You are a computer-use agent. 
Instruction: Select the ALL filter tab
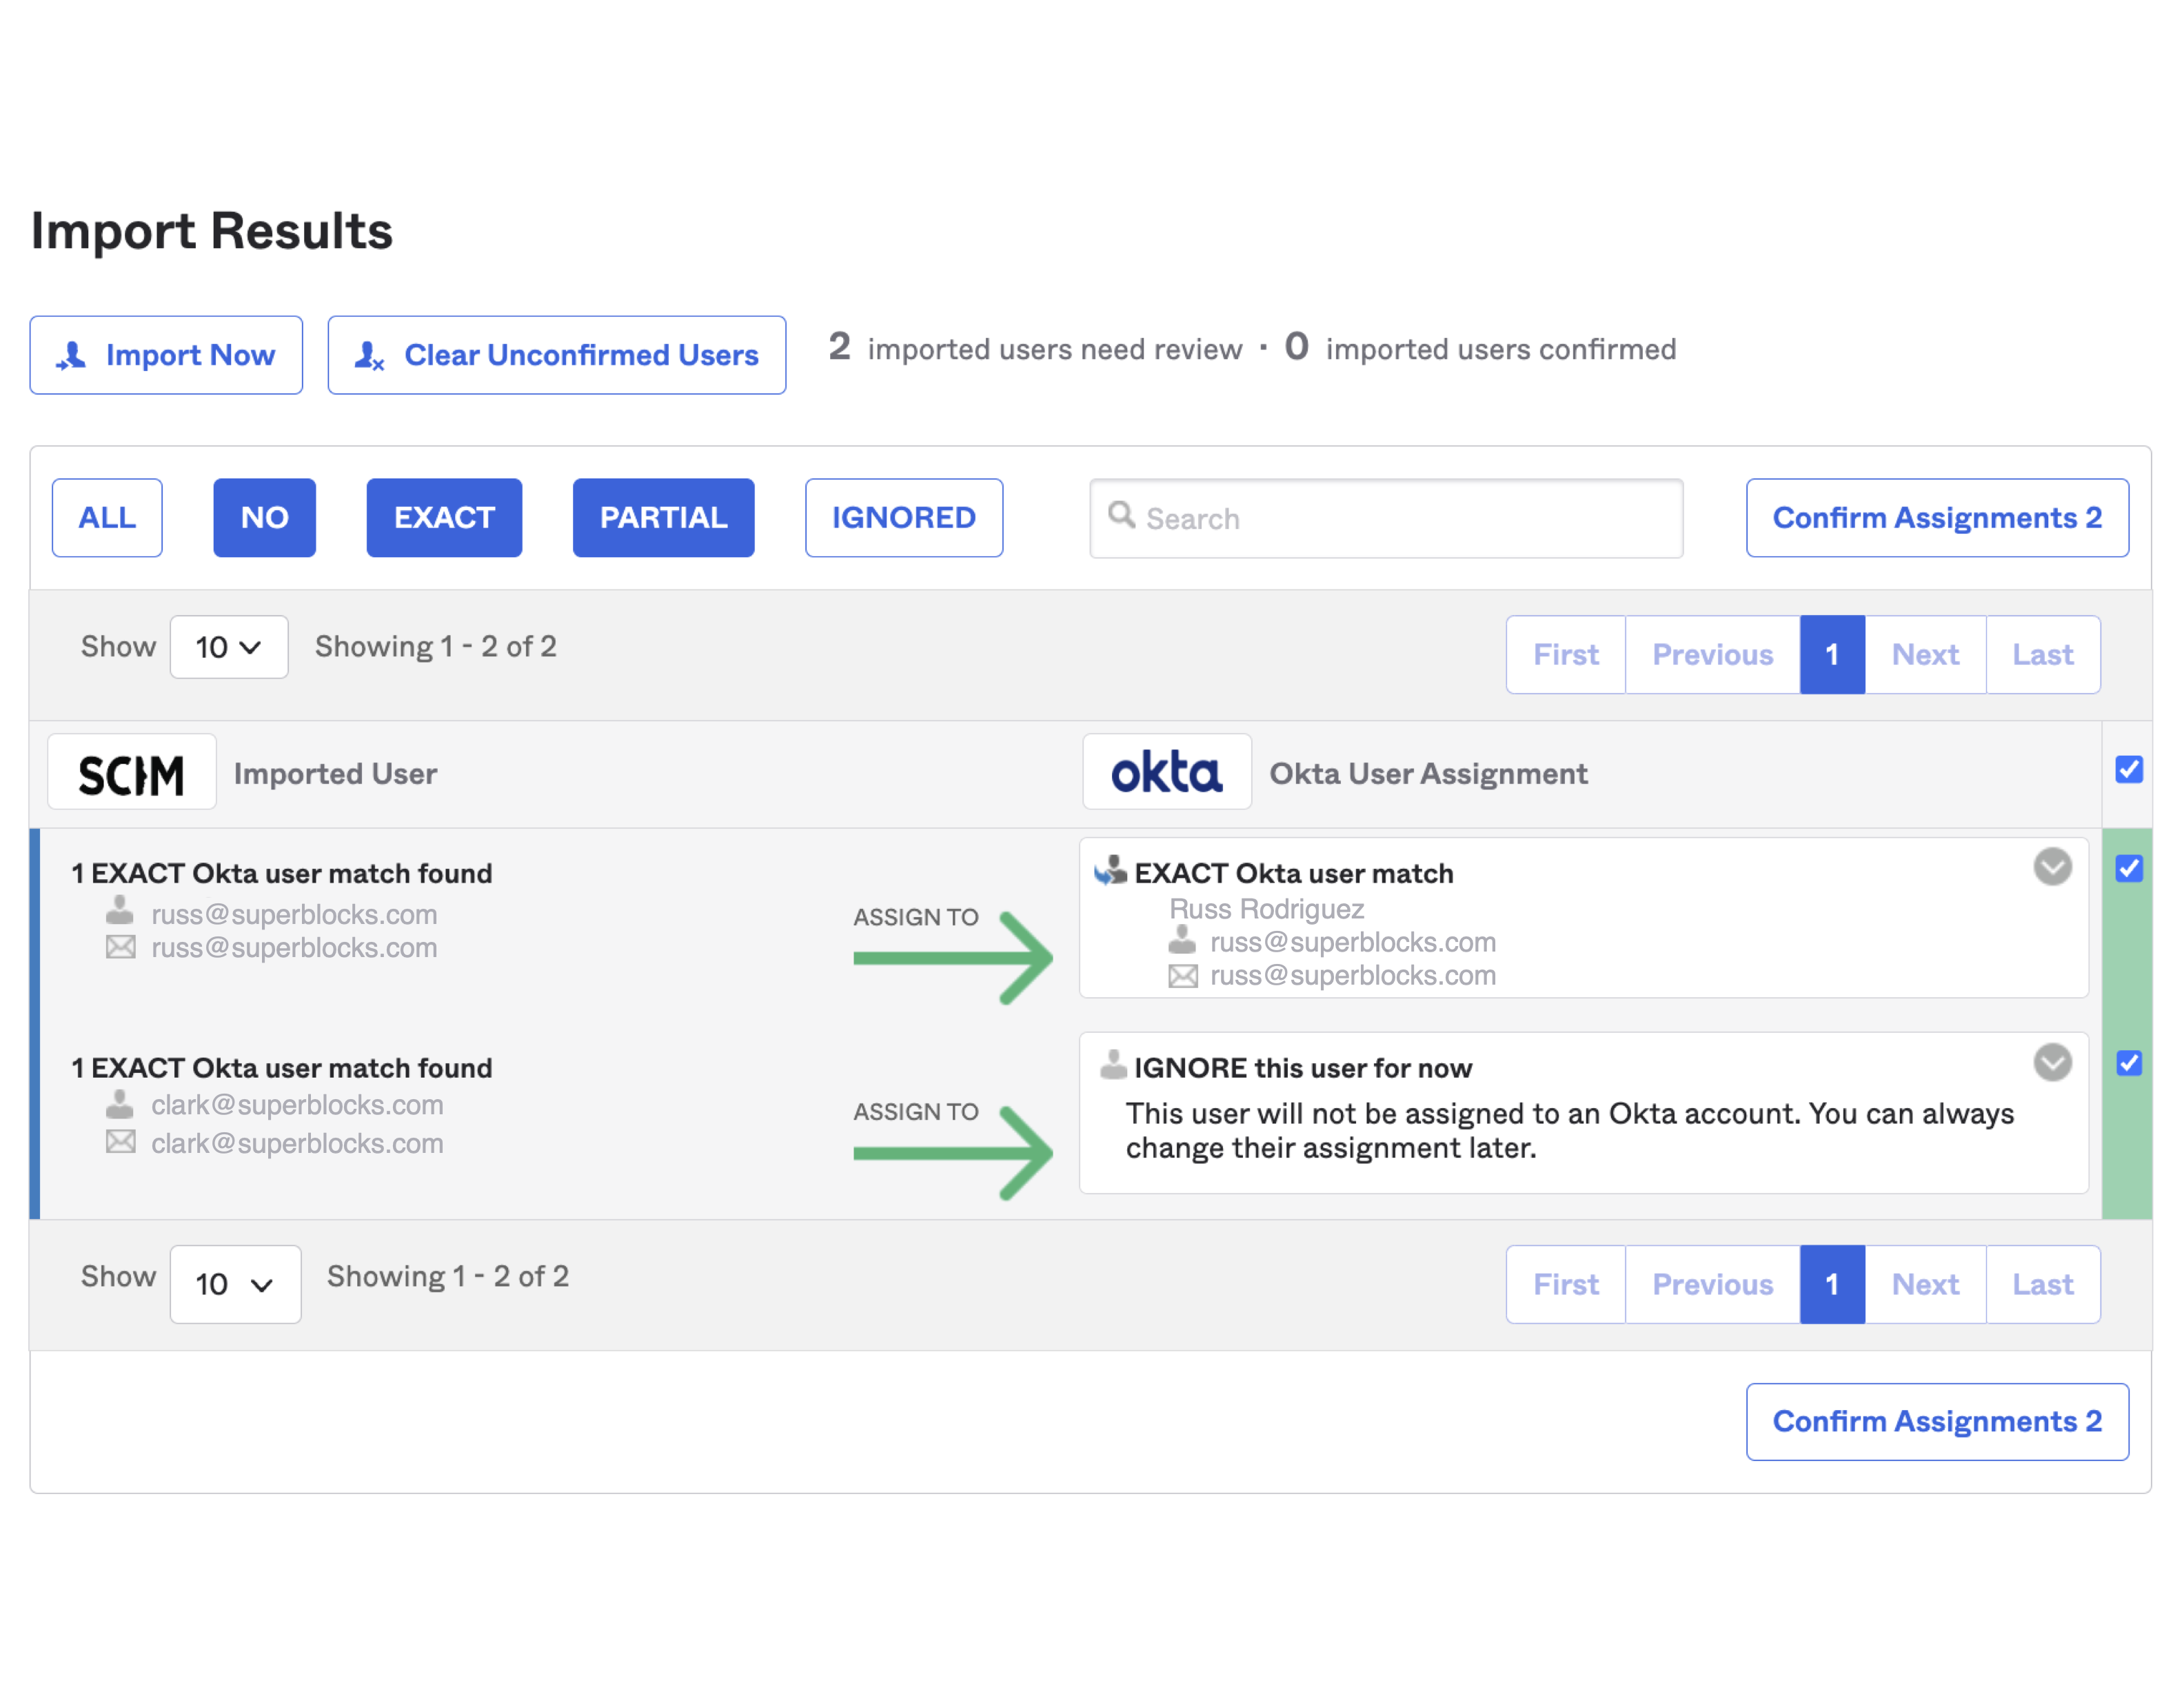pos(107,518)
